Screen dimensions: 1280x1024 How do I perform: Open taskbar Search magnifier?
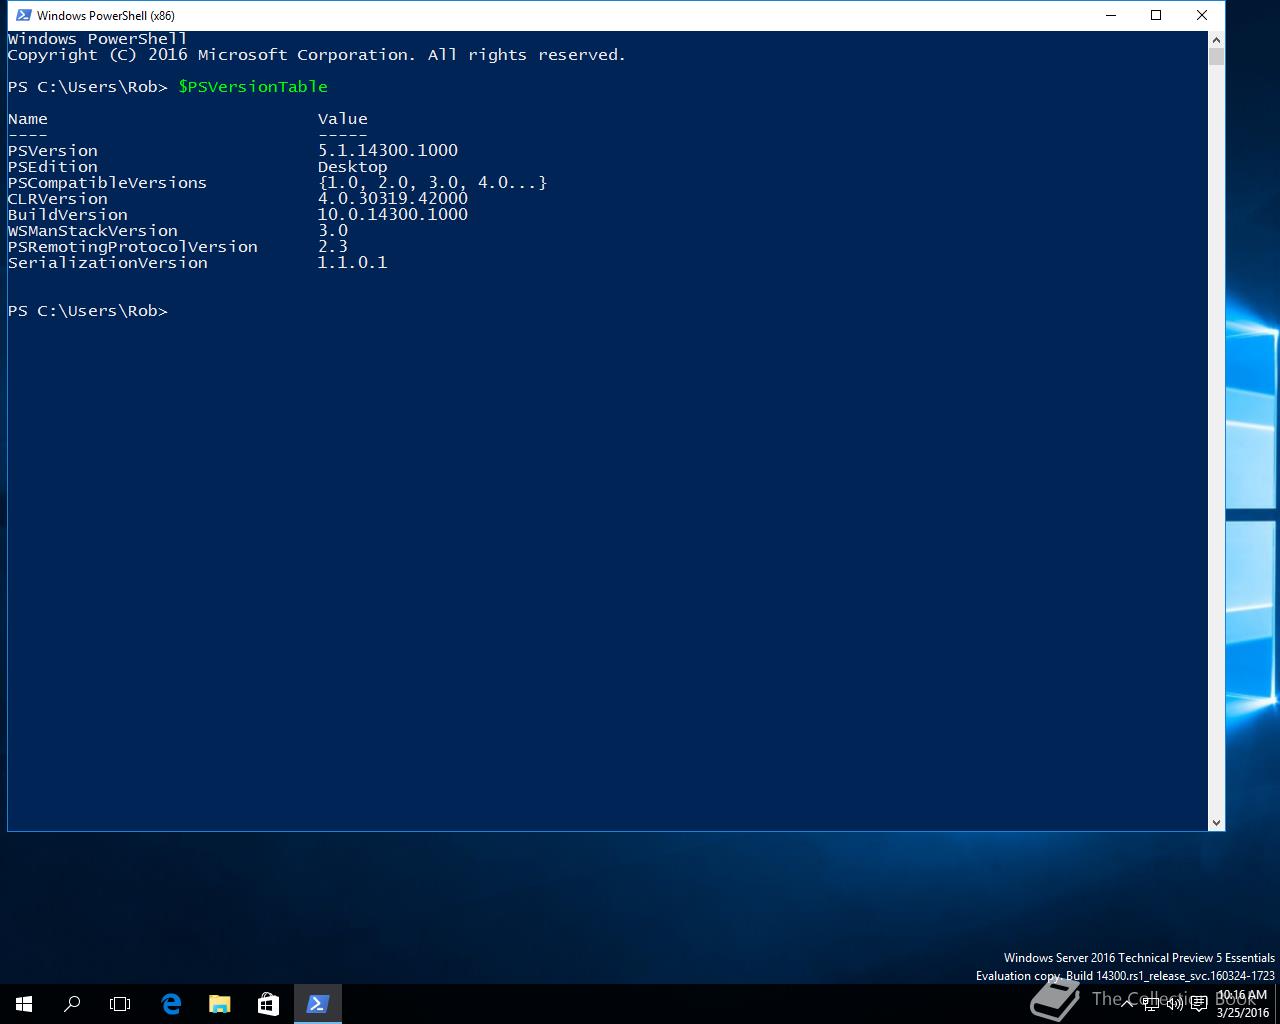(x=72, y=1004)
